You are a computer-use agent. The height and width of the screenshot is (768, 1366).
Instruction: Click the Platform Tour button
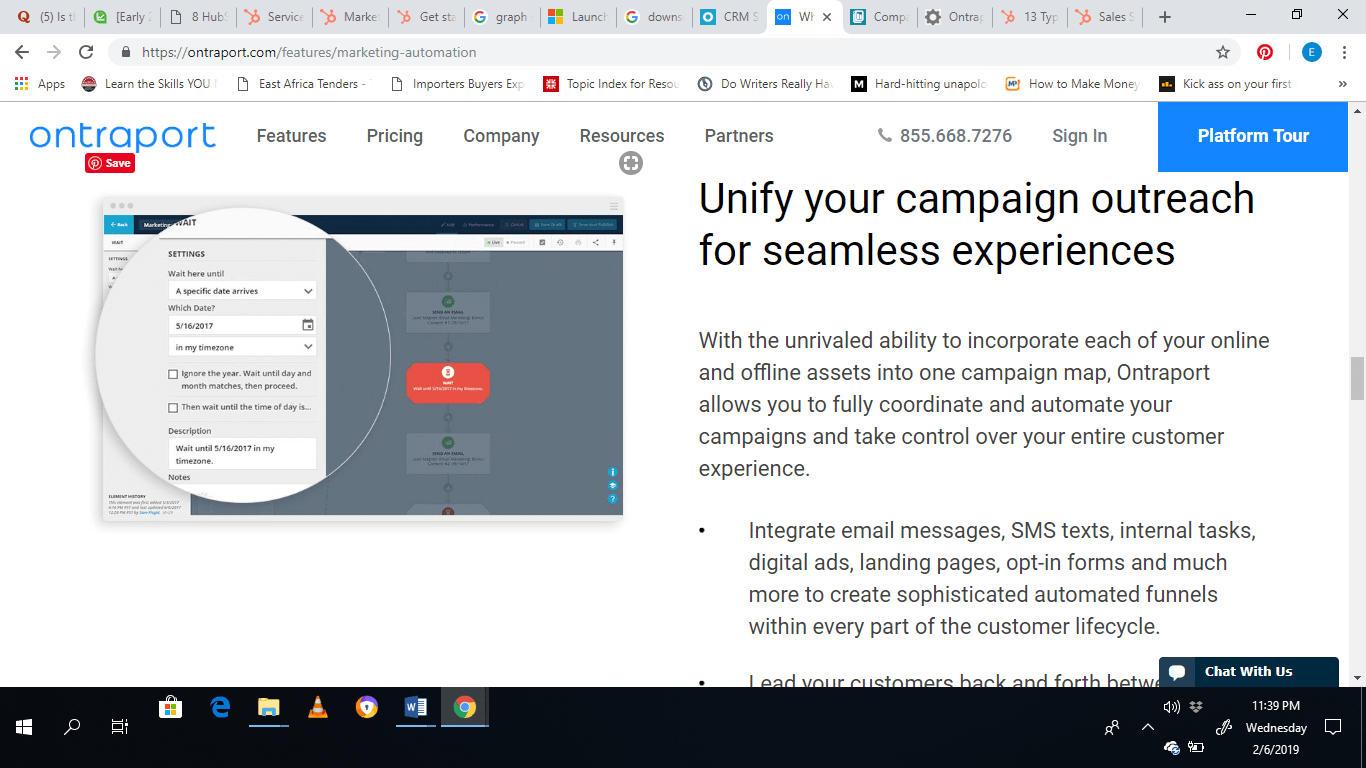coord(1253,136)
